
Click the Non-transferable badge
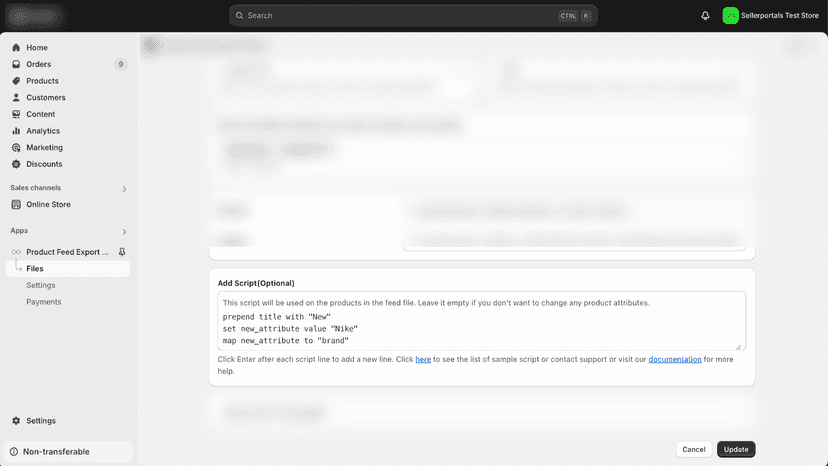[x=68, y=452]
